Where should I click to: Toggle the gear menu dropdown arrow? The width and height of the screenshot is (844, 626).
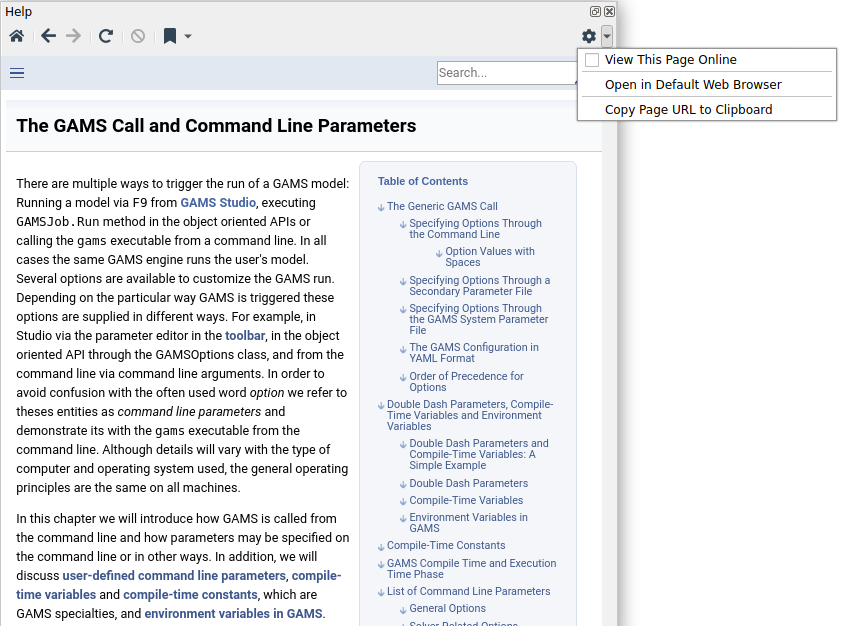(x=607, y=36)
